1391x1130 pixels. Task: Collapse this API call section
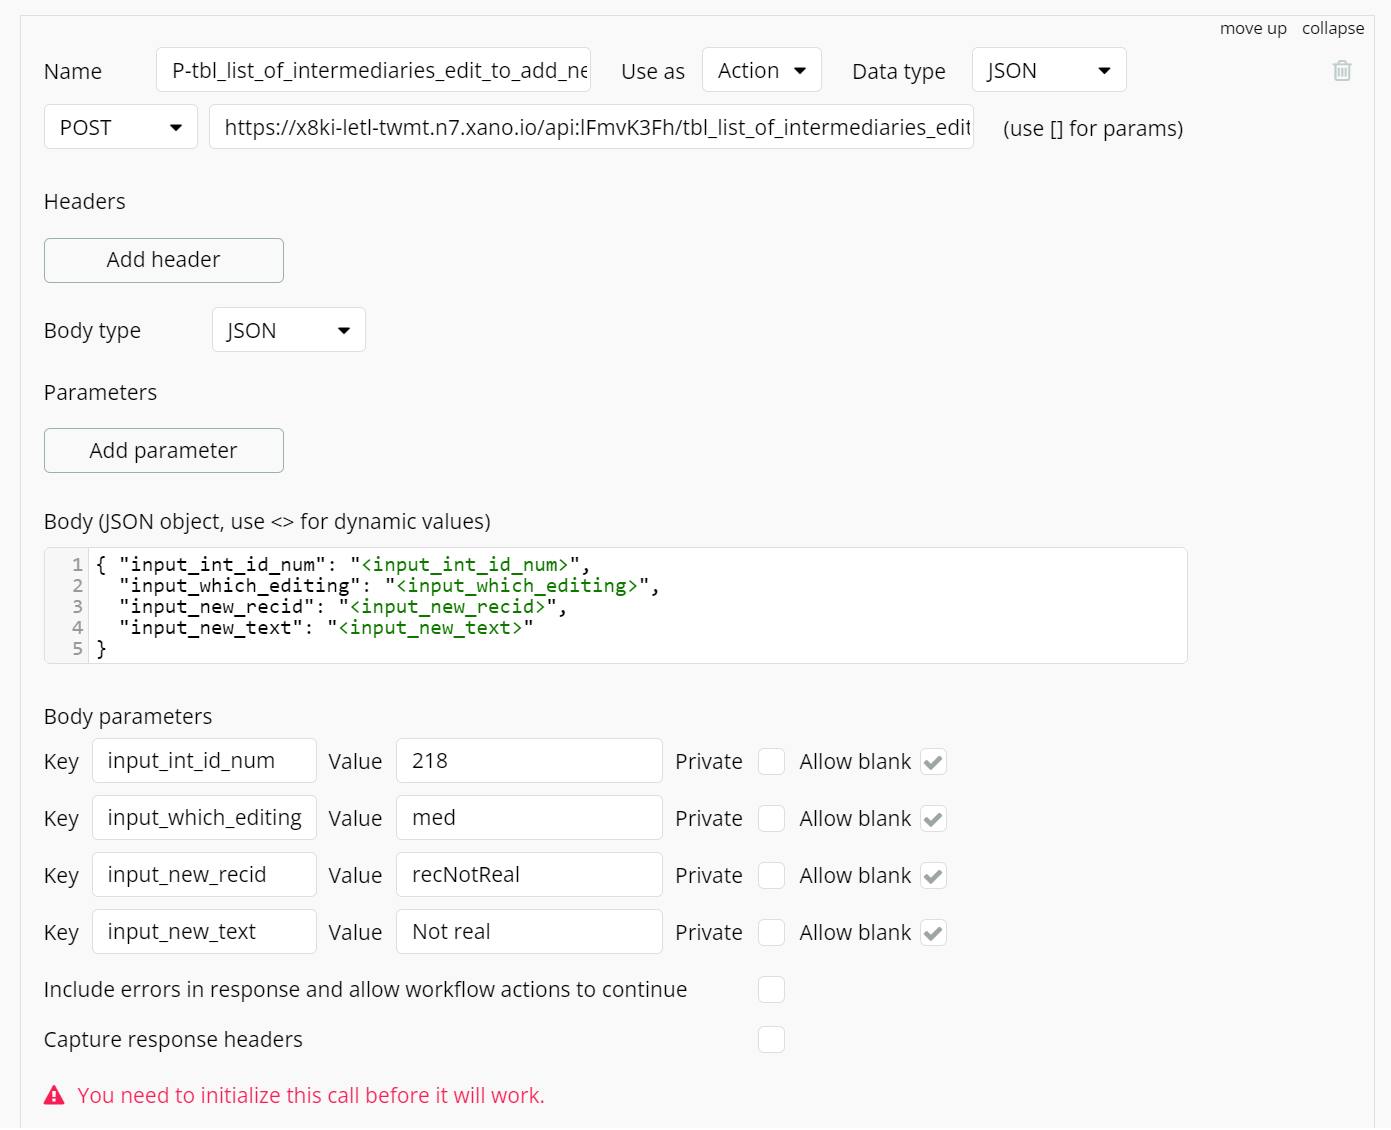[1333, 29]
